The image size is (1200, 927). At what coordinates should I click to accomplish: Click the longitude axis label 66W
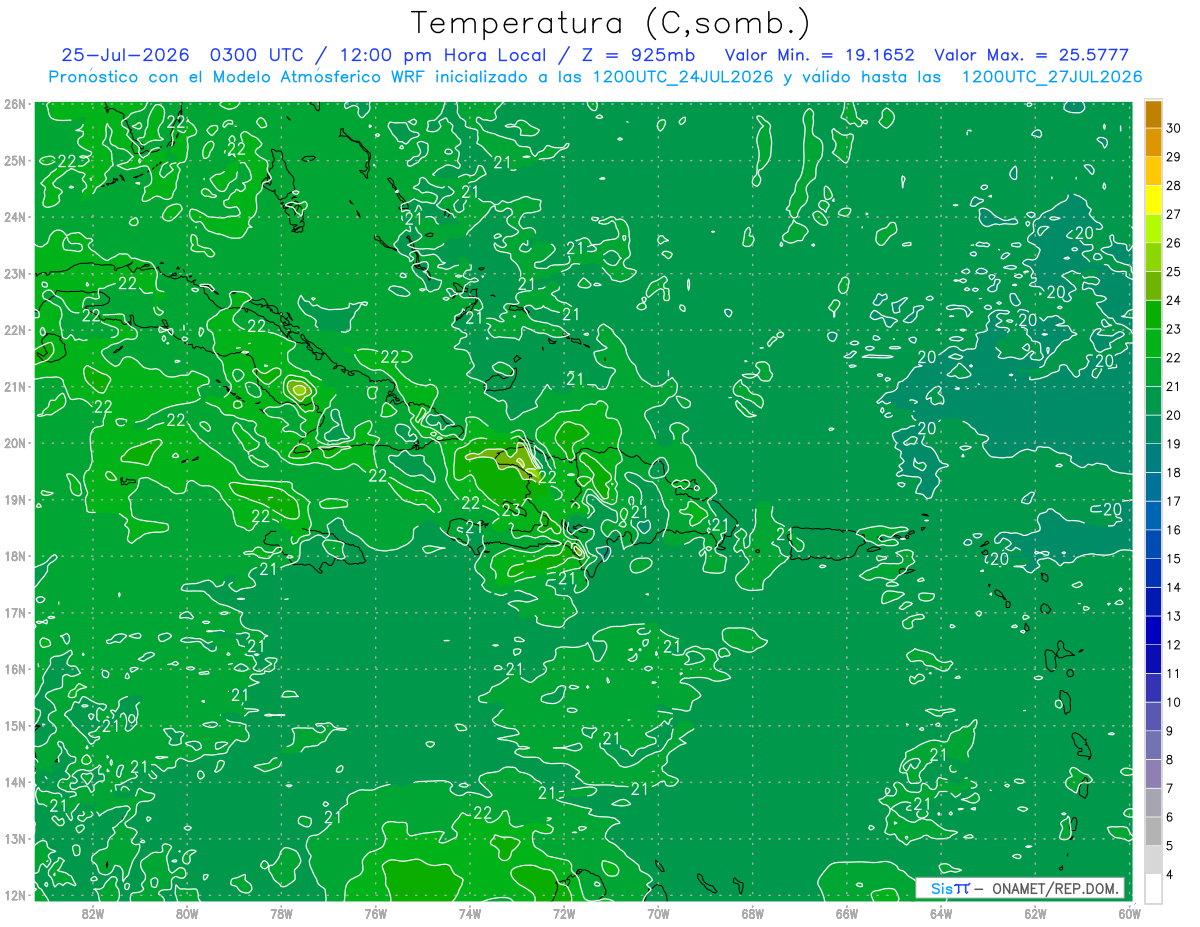tap(846, 913)
